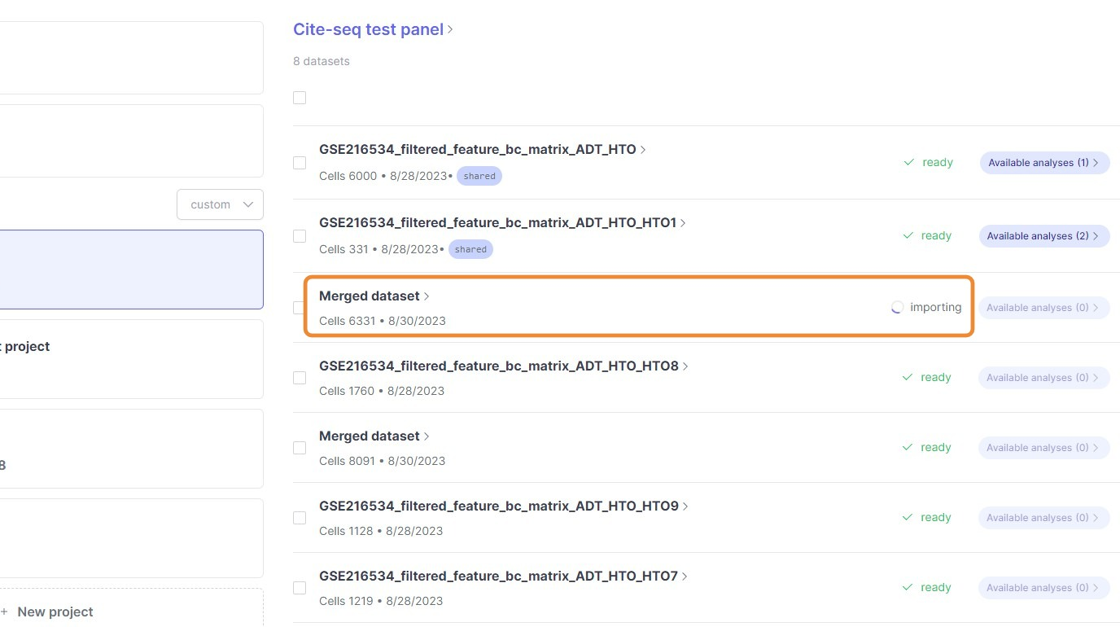Image resolution: width=1120 pixels, height=627 pixels.
Task: Click the importing spinner icon
Action: [897, 308]
